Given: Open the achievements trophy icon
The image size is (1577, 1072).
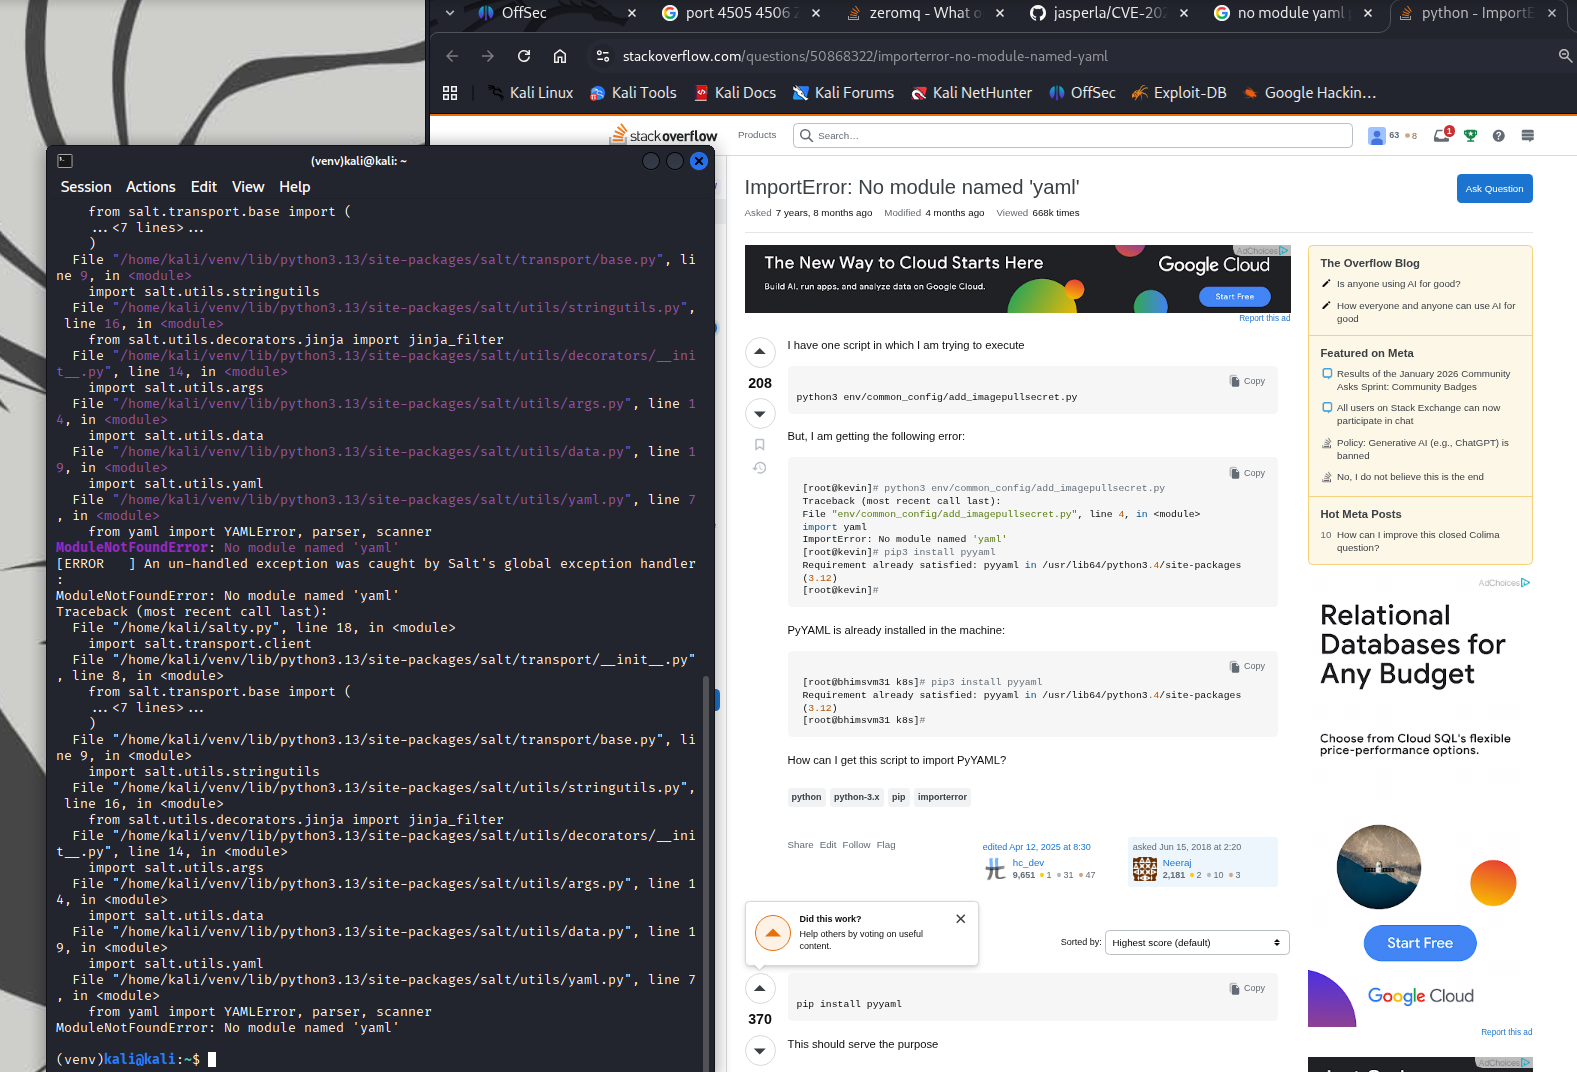Looking at the screenshot, I should point(1470,136).
